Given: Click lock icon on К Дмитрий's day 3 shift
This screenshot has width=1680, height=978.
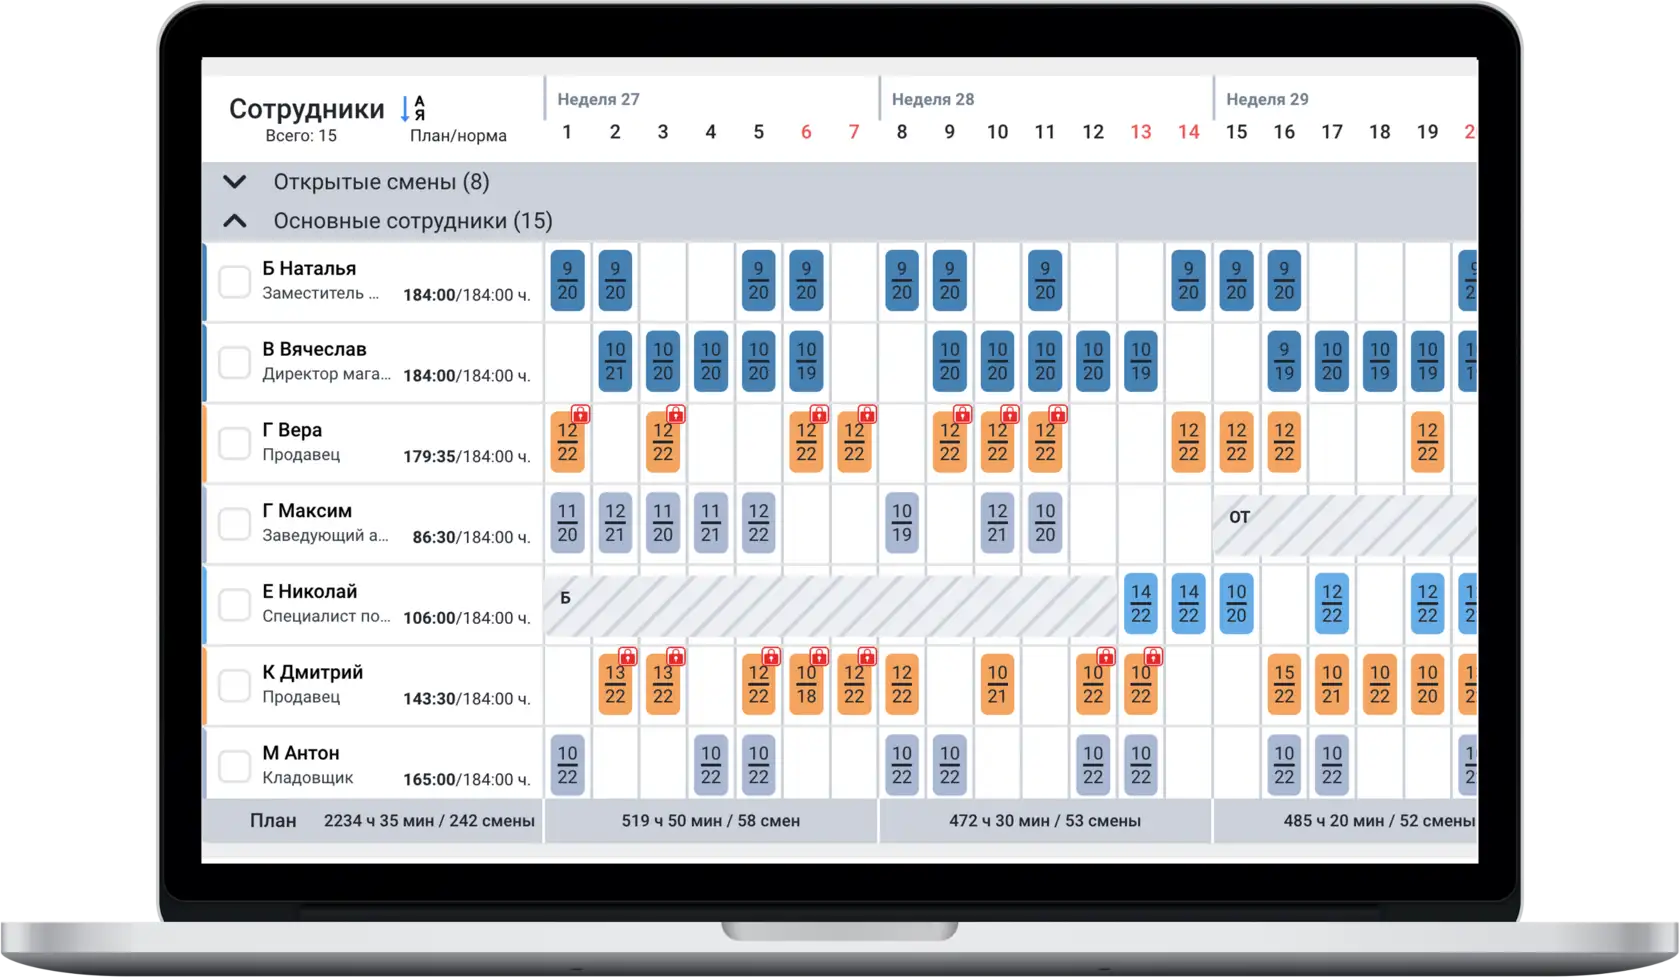Looking at the screenshot, I should [x=676, y=657].
